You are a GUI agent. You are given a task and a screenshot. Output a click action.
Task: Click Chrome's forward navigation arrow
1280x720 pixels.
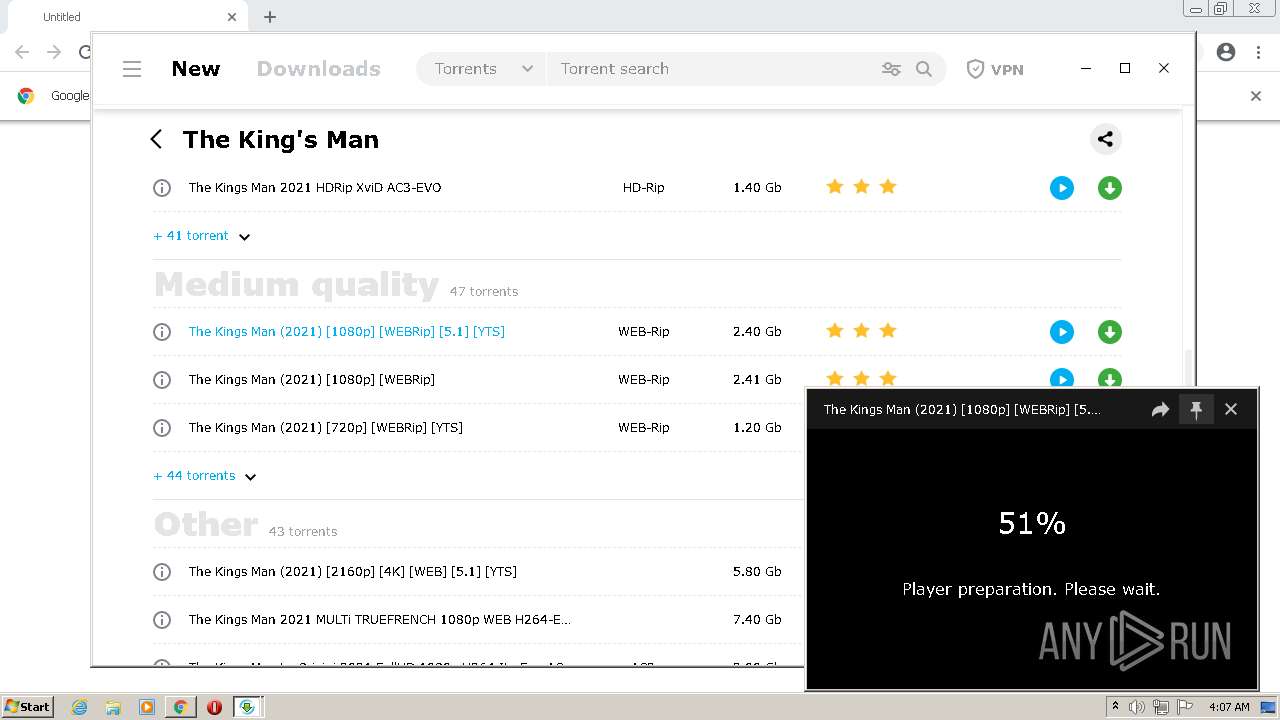[x=54, y=52]
